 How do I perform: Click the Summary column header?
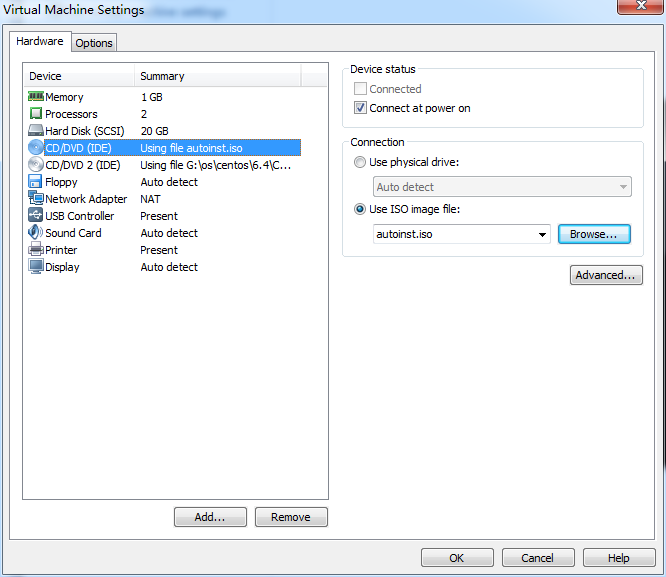coord(218,76)
